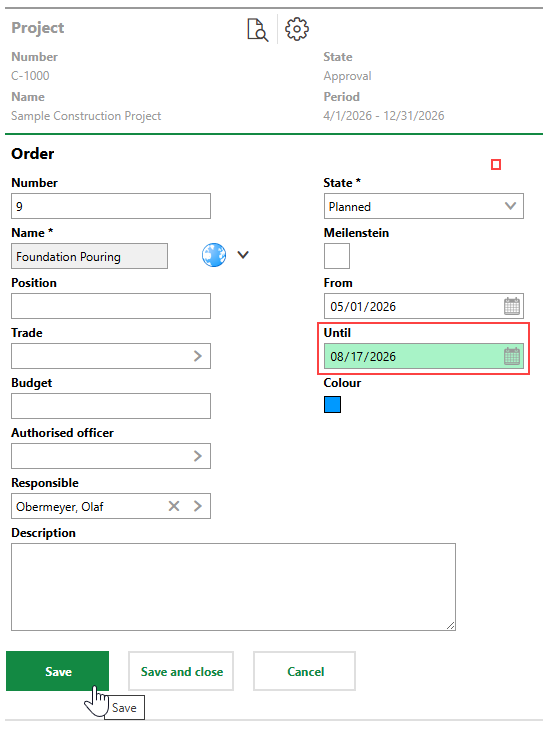Open the Responsible selection arrow
543x729 pixels.
pos(198,506)
